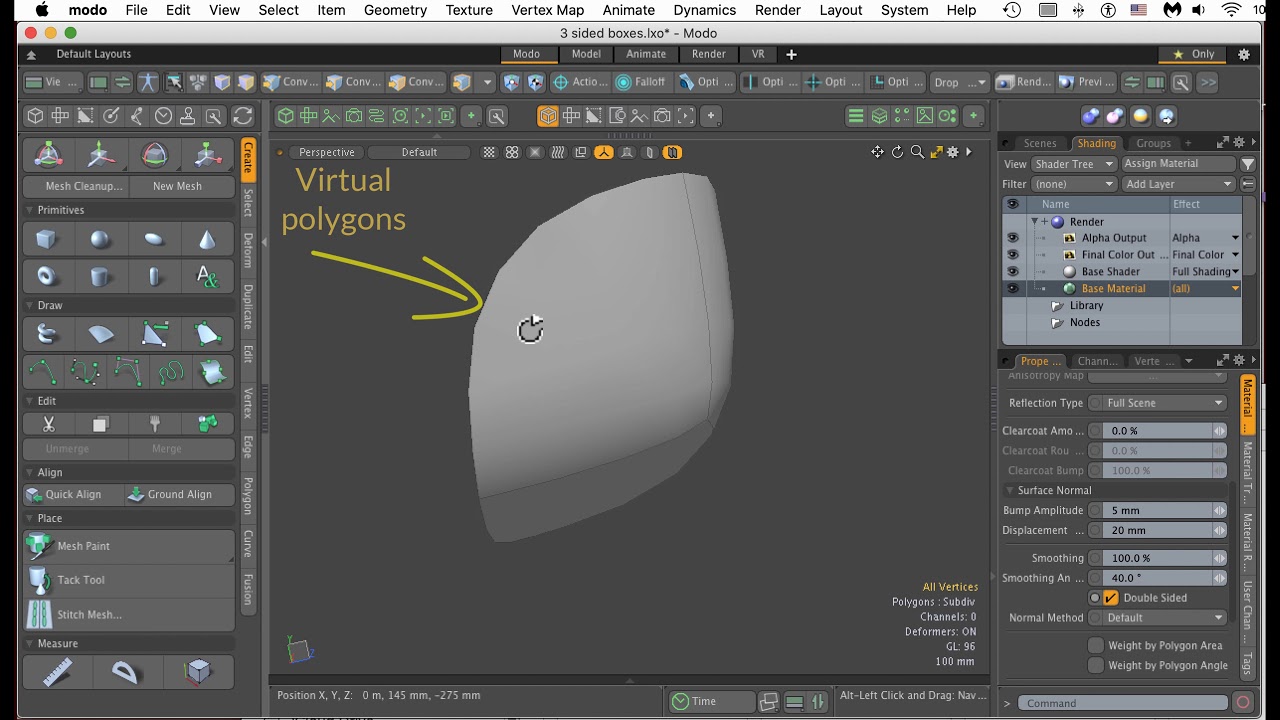Image resolution: width=1280 pixels, height=720 pixels.
Task: Open the Dynamics menu
Action: pos(704,10)
